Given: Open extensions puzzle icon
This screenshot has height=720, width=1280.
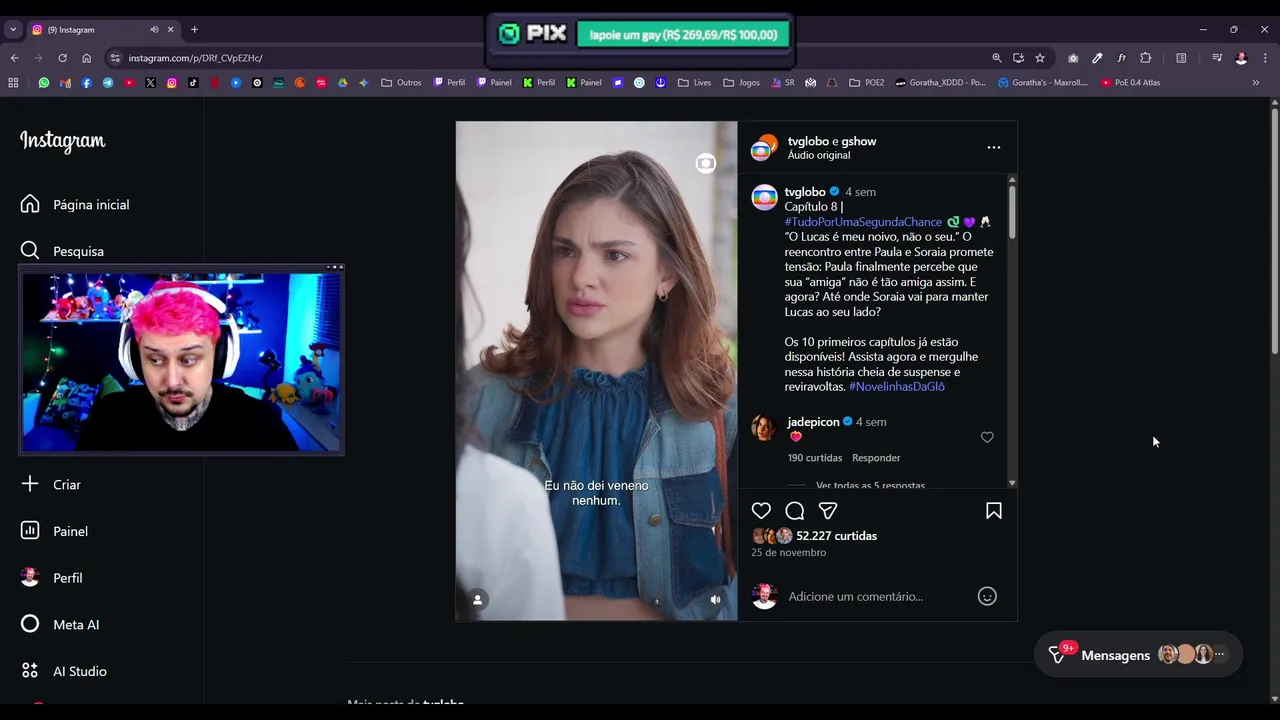Looking at the screenshot, I should pos(1146,58).
